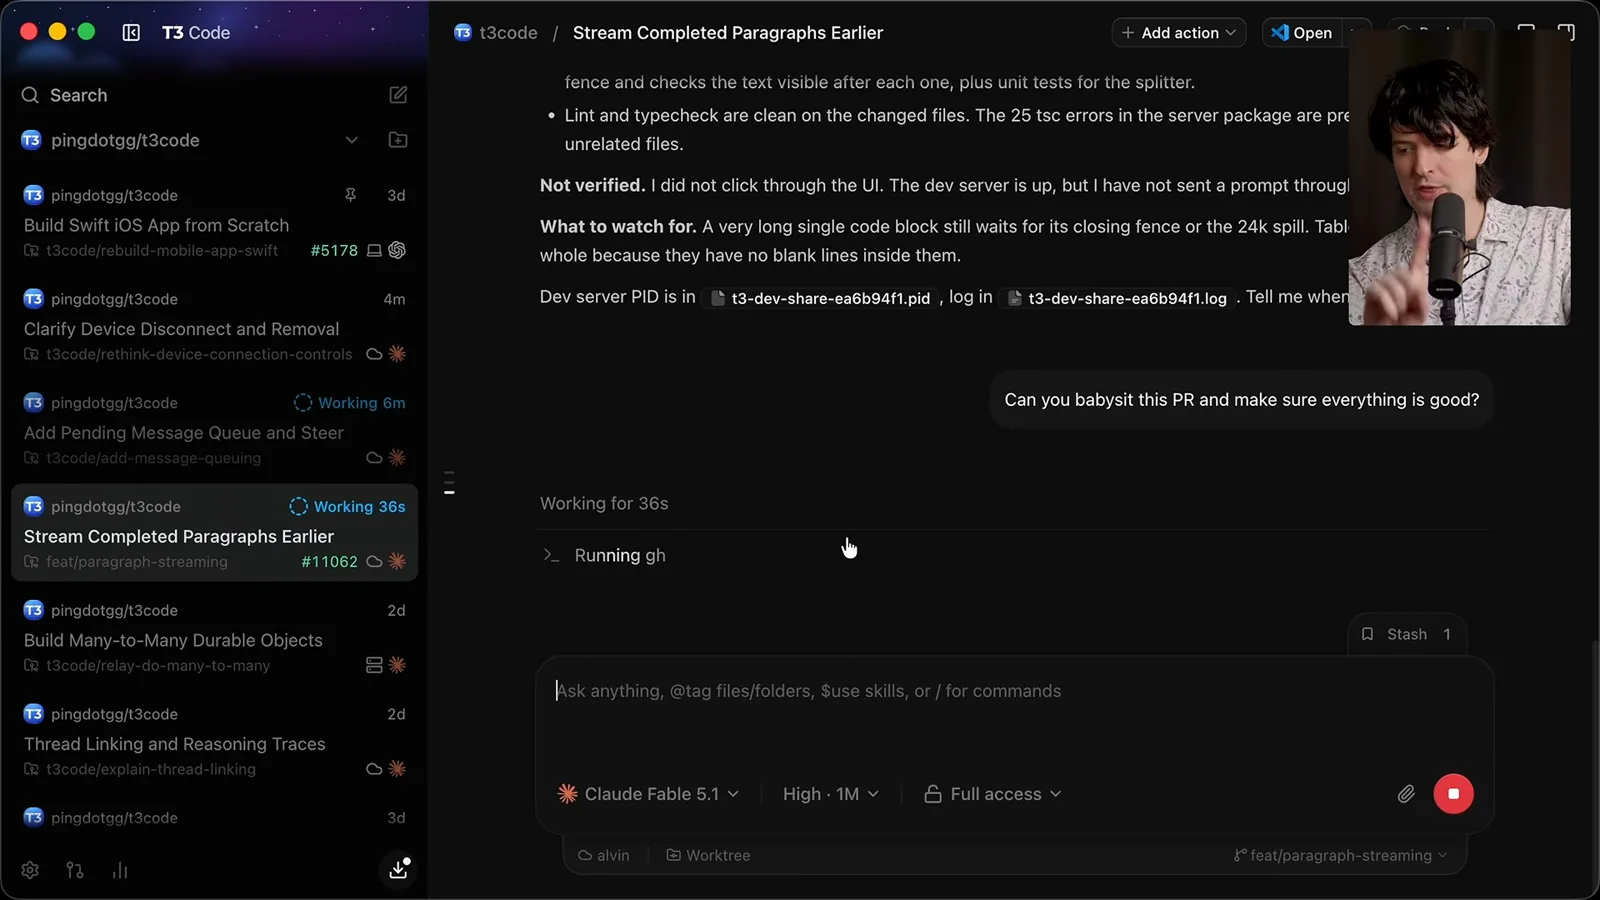This screenshot has width=1600, height=900.
Task: Open the Claude Fable 5.1 model dropdown
Action: coord(648,794)
